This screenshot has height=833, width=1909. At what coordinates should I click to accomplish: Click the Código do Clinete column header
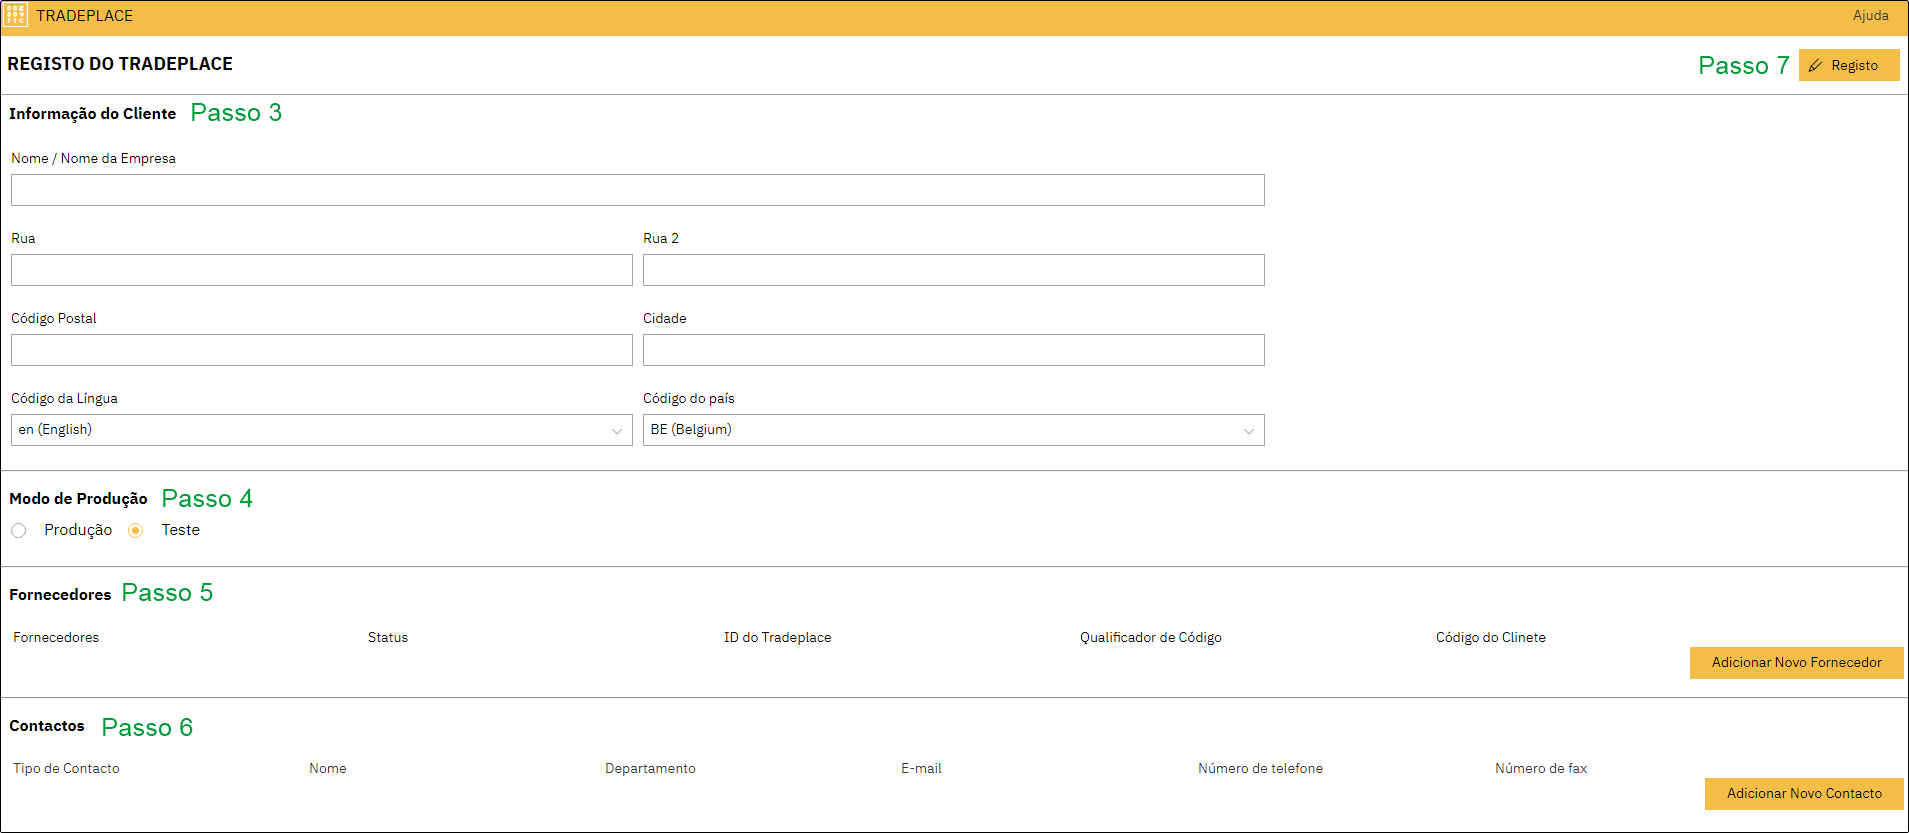(1490, 637)
